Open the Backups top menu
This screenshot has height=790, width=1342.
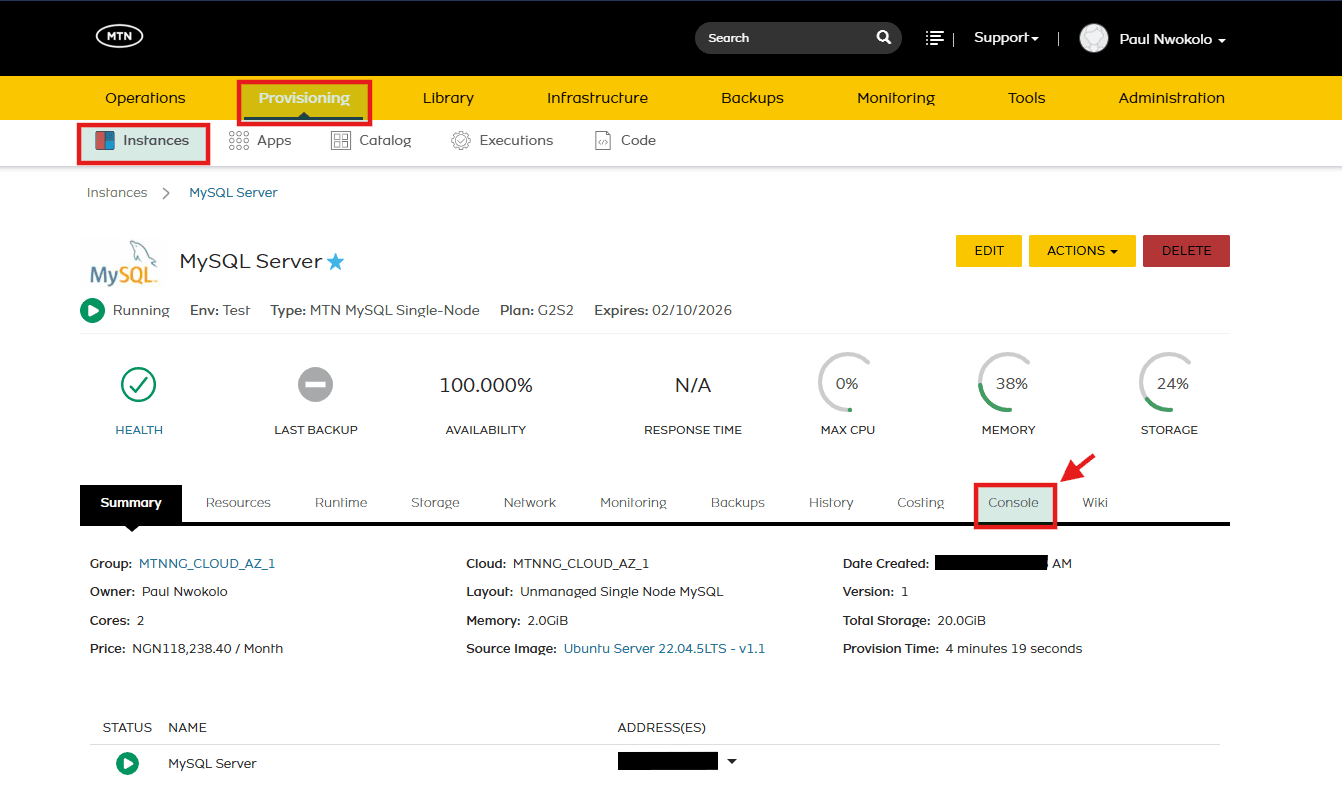(x=752, y=98)
